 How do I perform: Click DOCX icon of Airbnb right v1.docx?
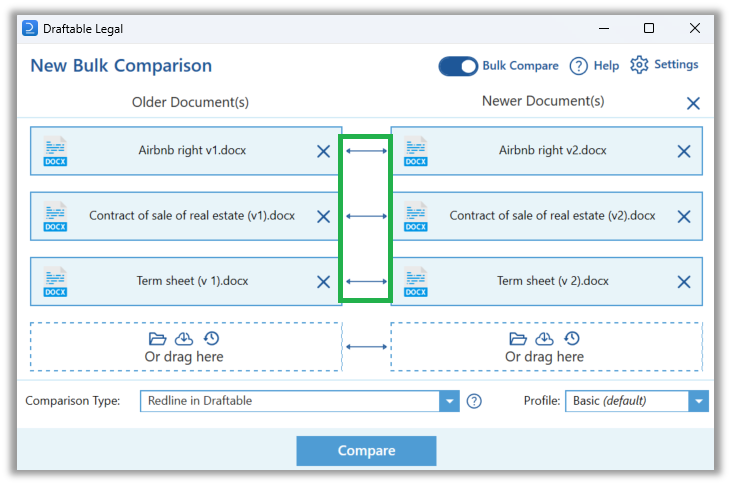pyautogui.click(x=55, y=151)
